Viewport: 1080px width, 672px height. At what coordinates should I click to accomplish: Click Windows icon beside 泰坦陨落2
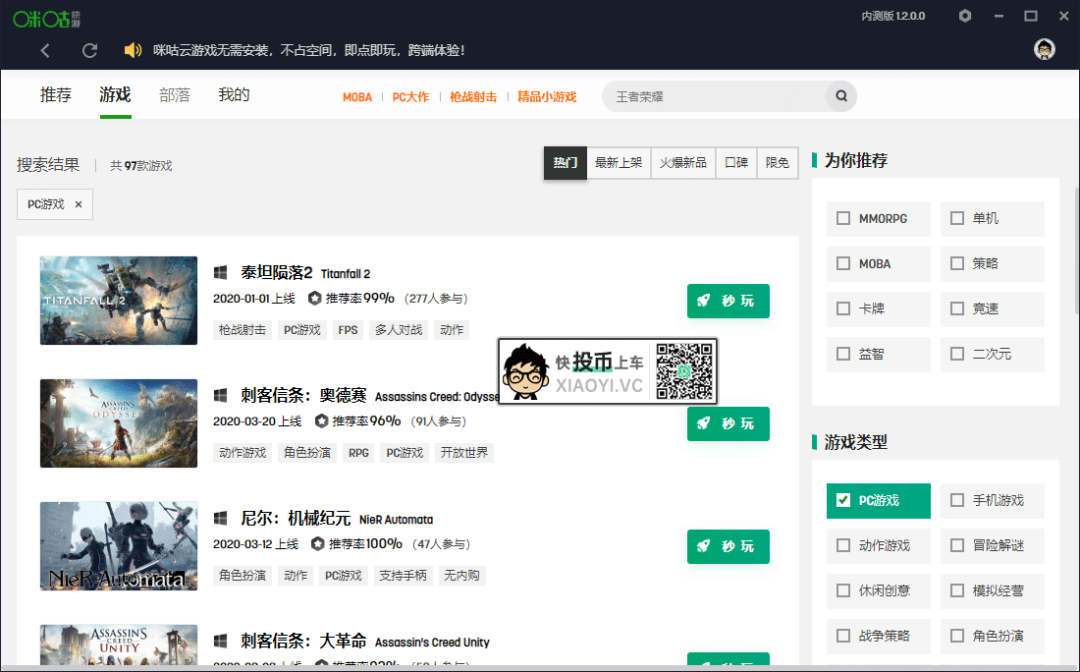(220, 273)
